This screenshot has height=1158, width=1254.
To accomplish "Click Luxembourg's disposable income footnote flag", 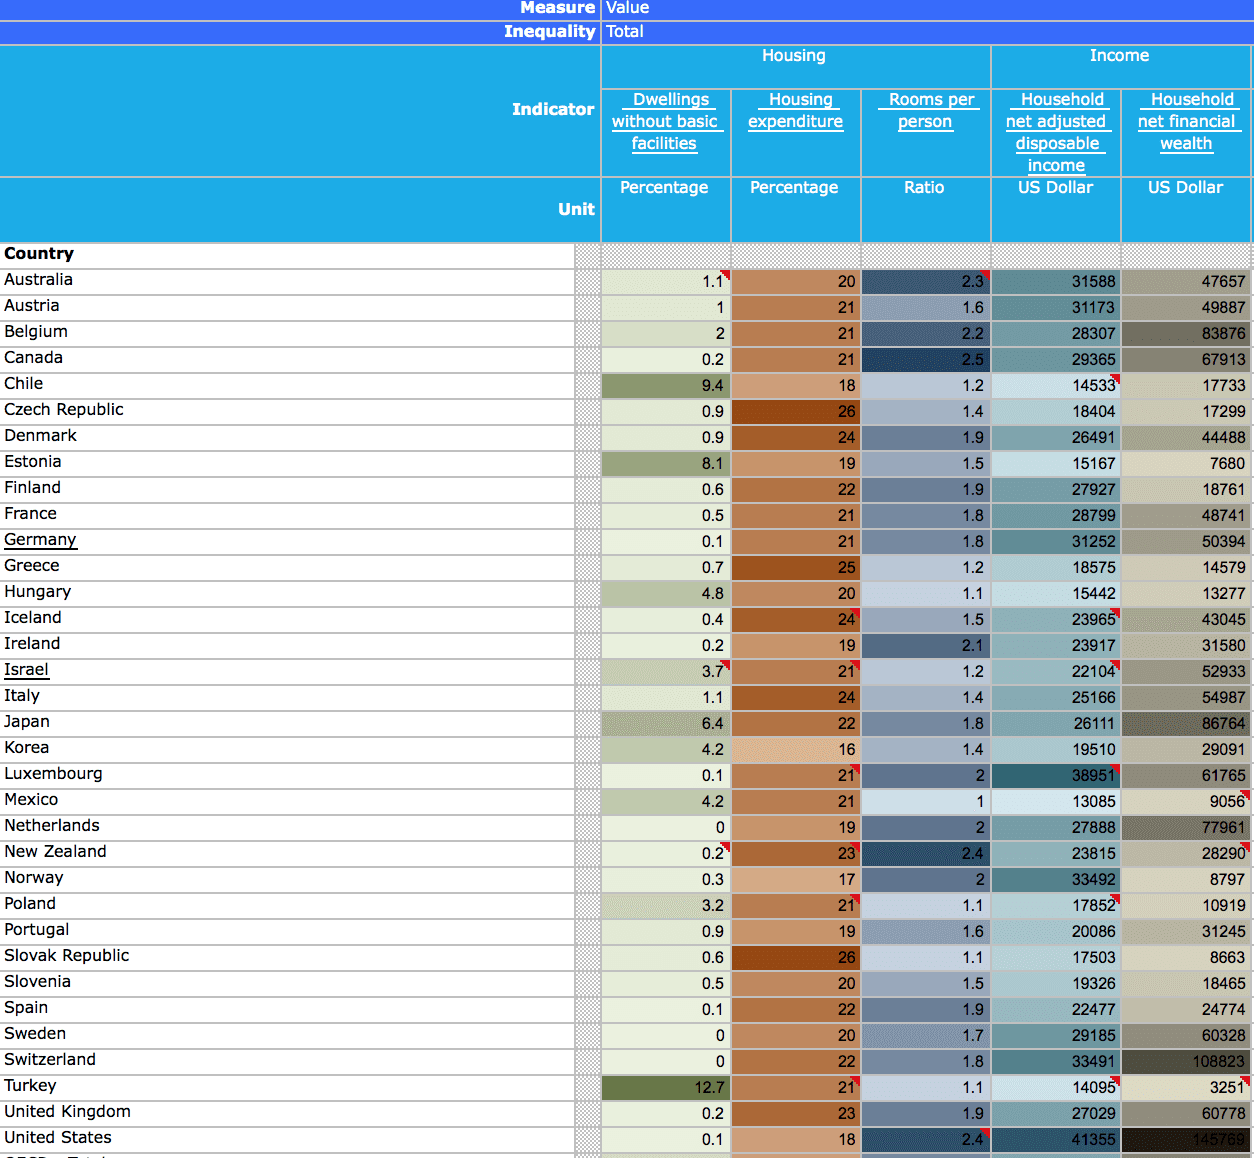I will [x=1113, y=769].
